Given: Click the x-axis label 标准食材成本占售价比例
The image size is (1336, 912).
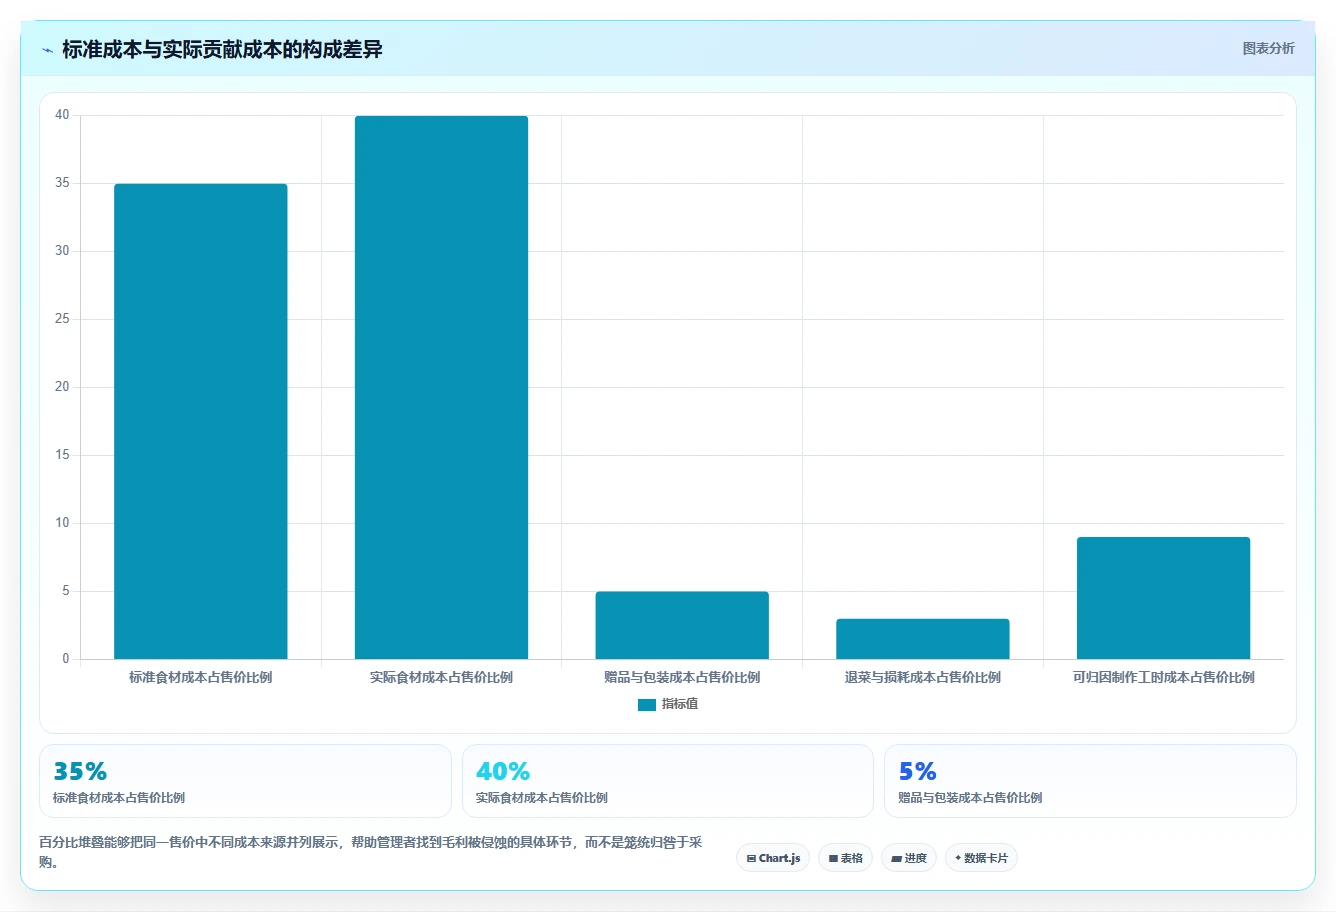Looking at the screenshot, I should pyautogui.click(x=200, y=677).
